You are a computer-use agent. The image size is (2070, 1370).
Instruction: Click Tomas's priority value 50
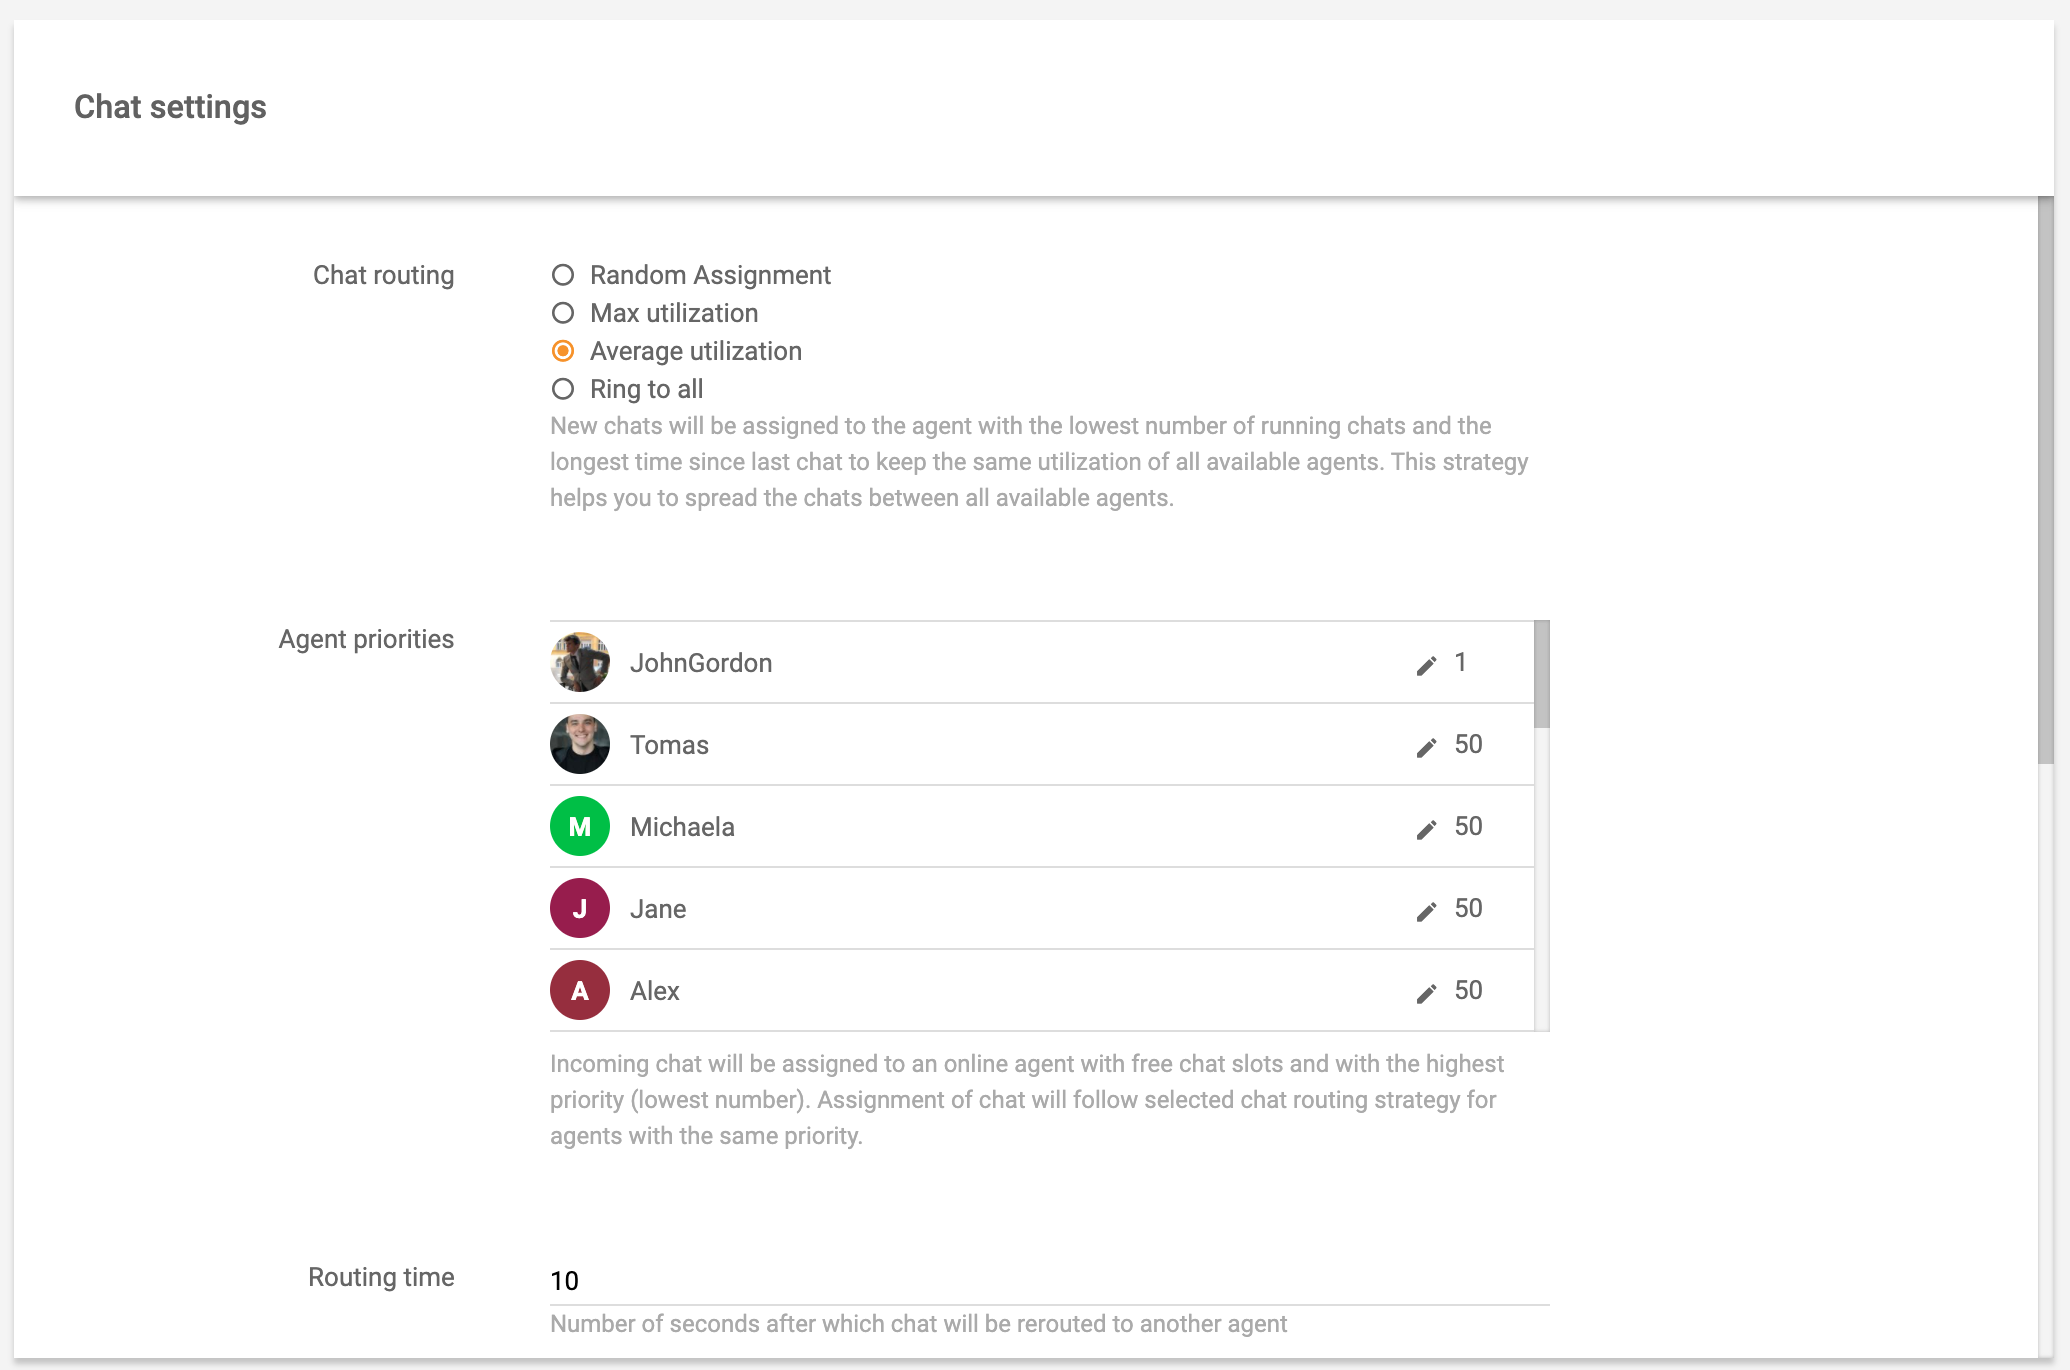pos(1467,745)
